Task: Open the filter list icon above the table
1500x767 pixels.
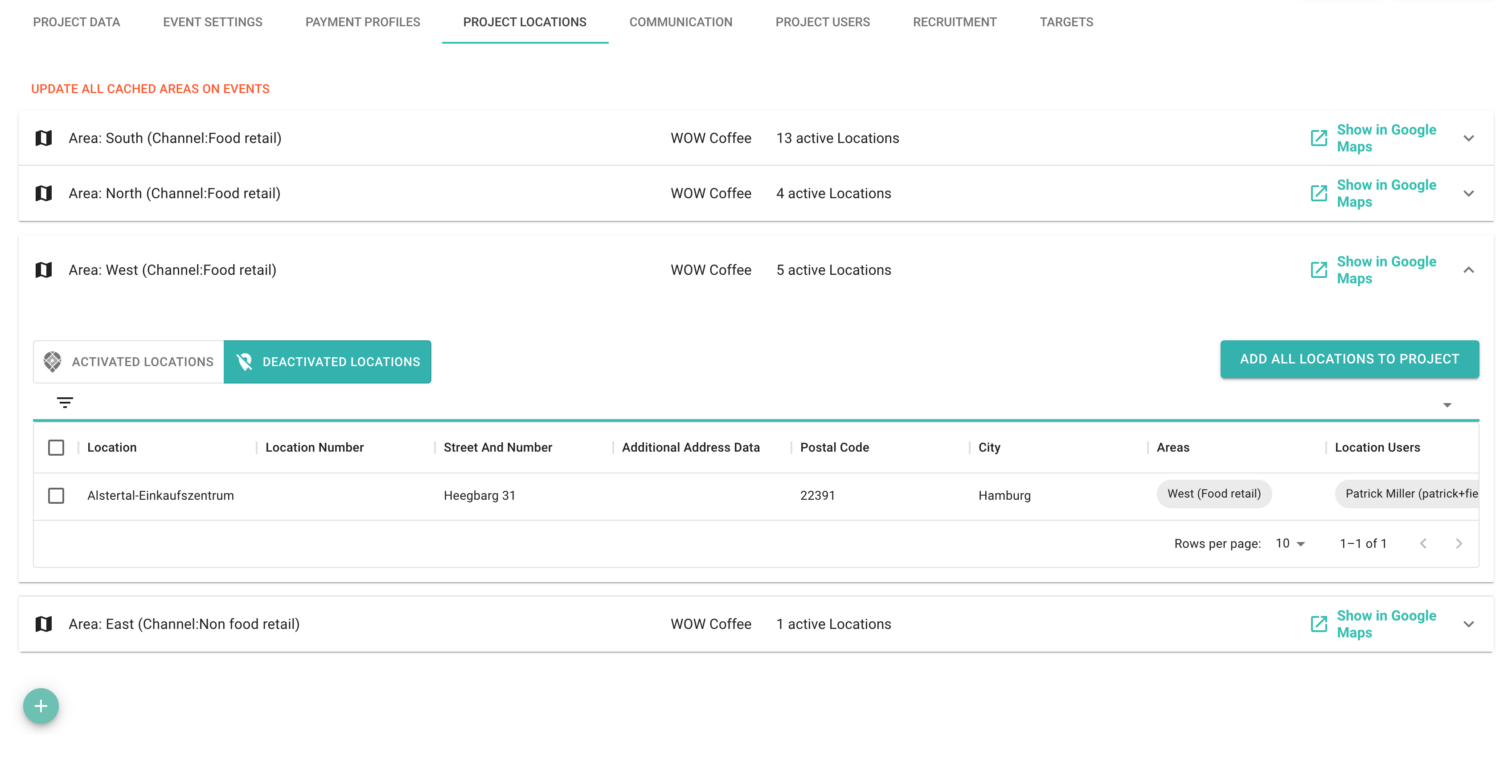Action: [x=65, y=403]
